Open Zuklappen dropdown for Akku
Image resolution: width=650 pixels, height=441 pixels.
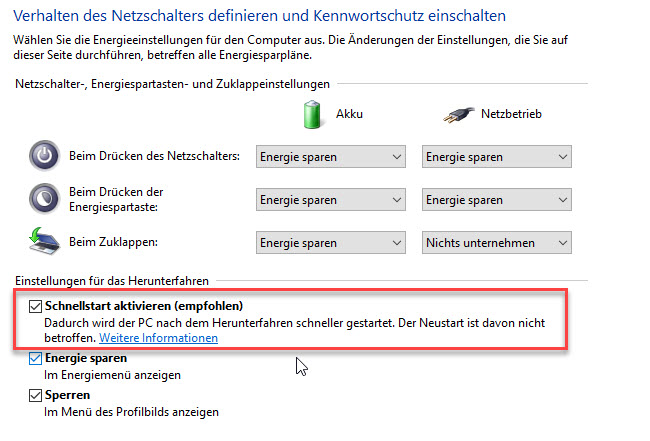[331, 242]
